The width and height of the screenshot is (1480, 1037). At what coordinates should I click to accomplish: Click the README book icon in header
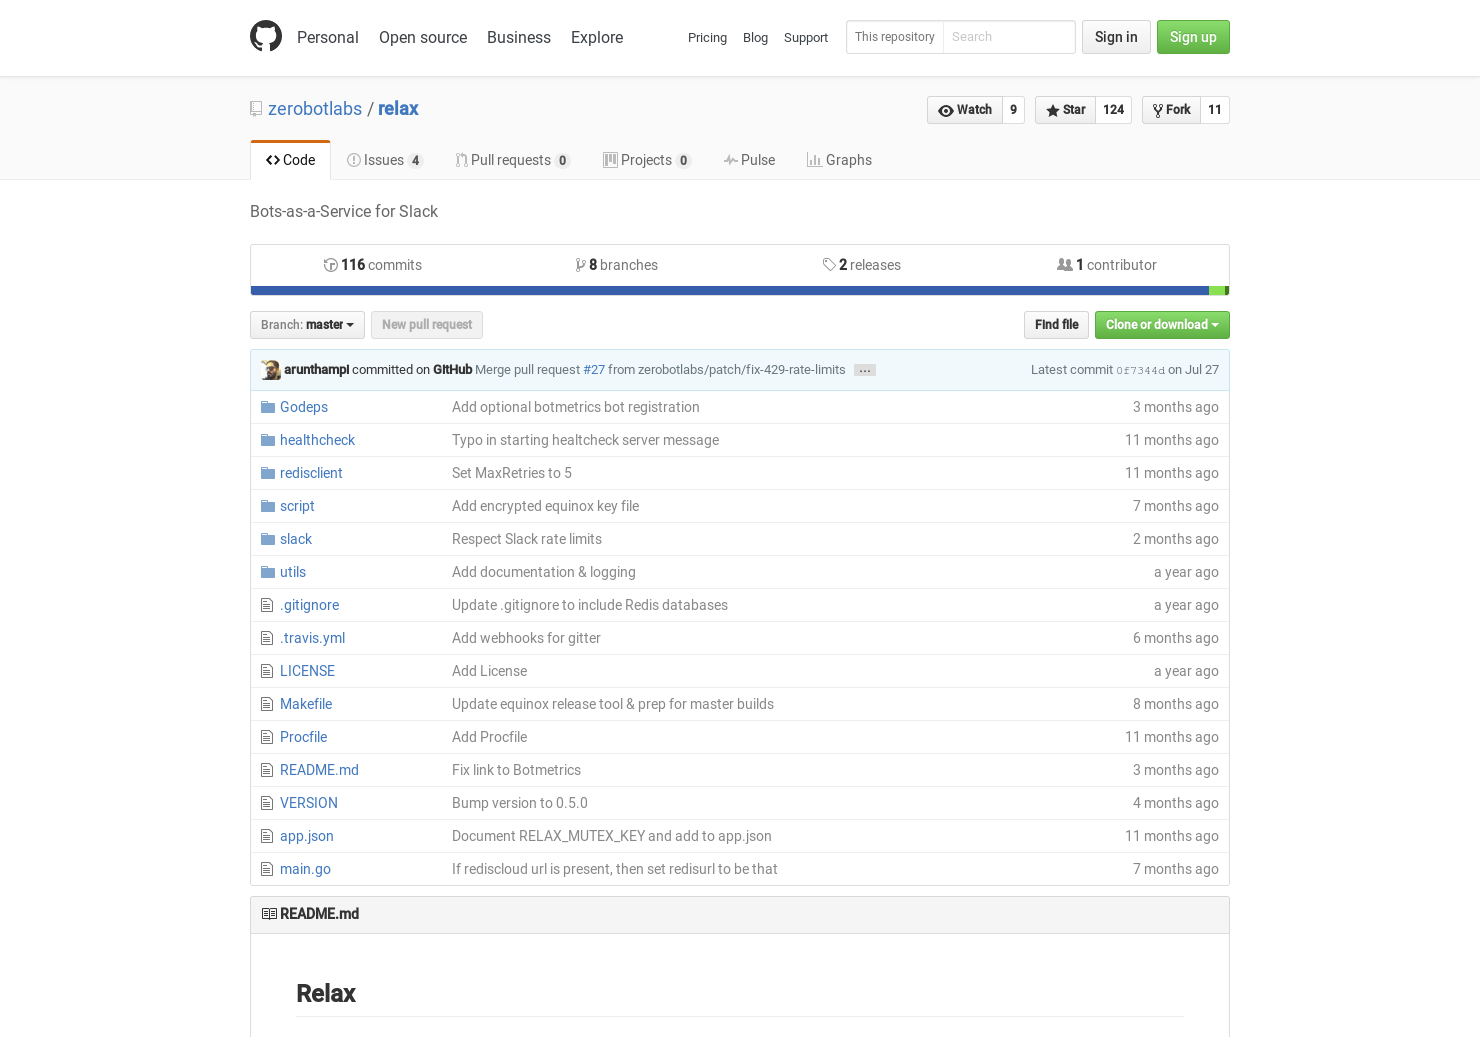pos(269,914)
